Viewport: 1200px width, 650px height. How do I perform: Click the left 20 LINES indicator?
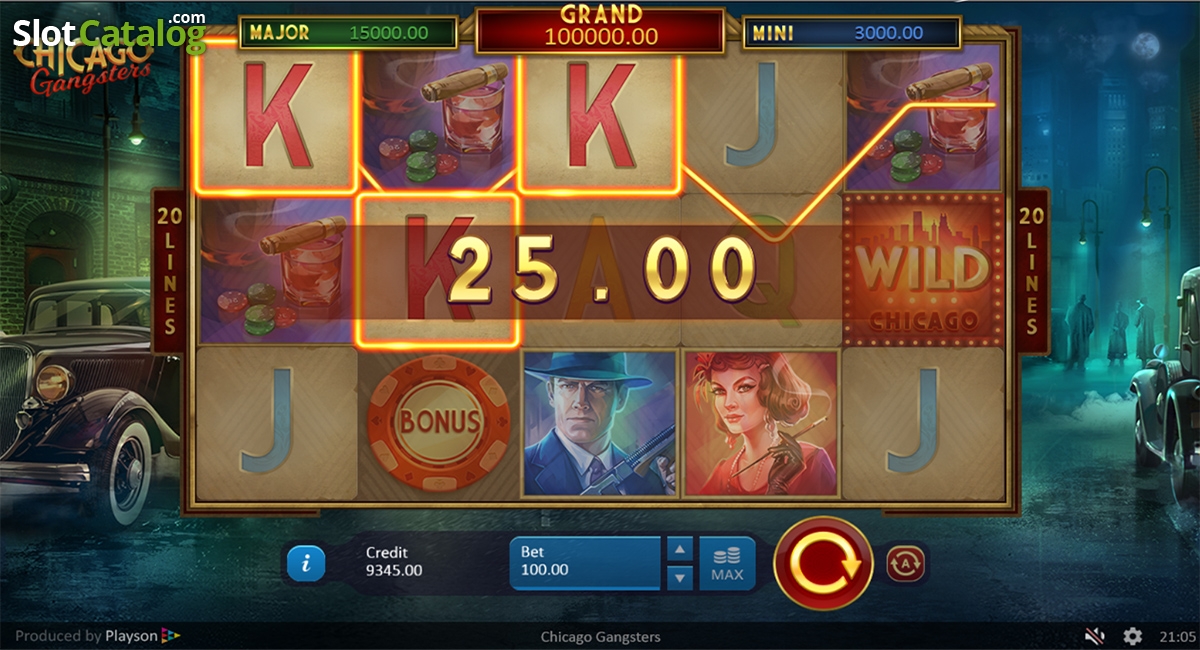pyautogui.click(x=169, y=271)
